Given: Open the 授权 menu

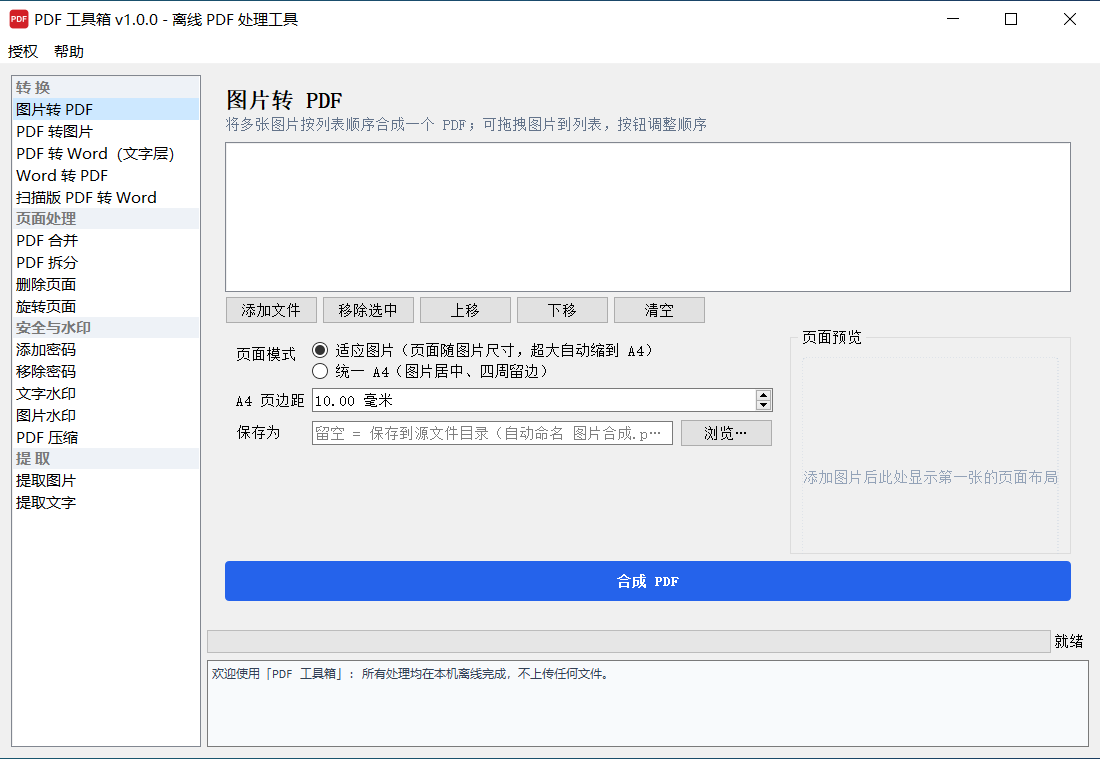Looking at the screenshot, I should (22, 52).
